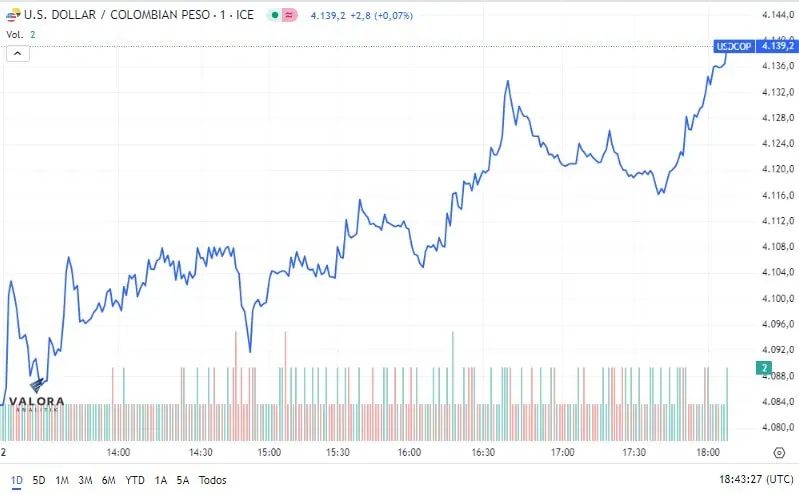Click the USDCOP price label tag
The height and width of the screenshot is (494, 799).
click(x=734, y=46)
